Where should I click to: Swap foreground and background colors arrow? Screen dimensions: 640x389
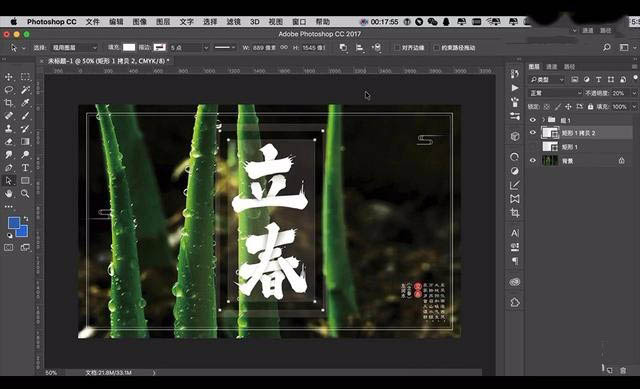point(26,219)
